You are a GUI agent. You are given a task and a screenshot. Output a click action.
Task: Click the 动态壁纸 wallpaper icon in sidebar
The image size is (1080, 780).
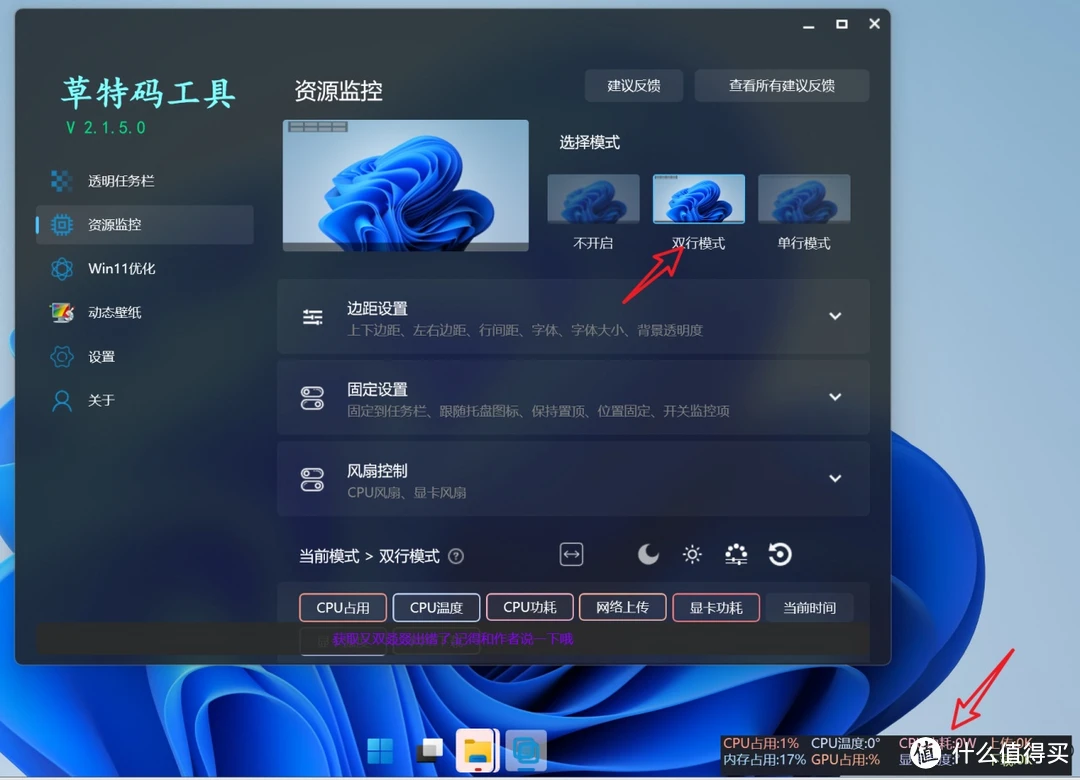[x=64, y=312]
